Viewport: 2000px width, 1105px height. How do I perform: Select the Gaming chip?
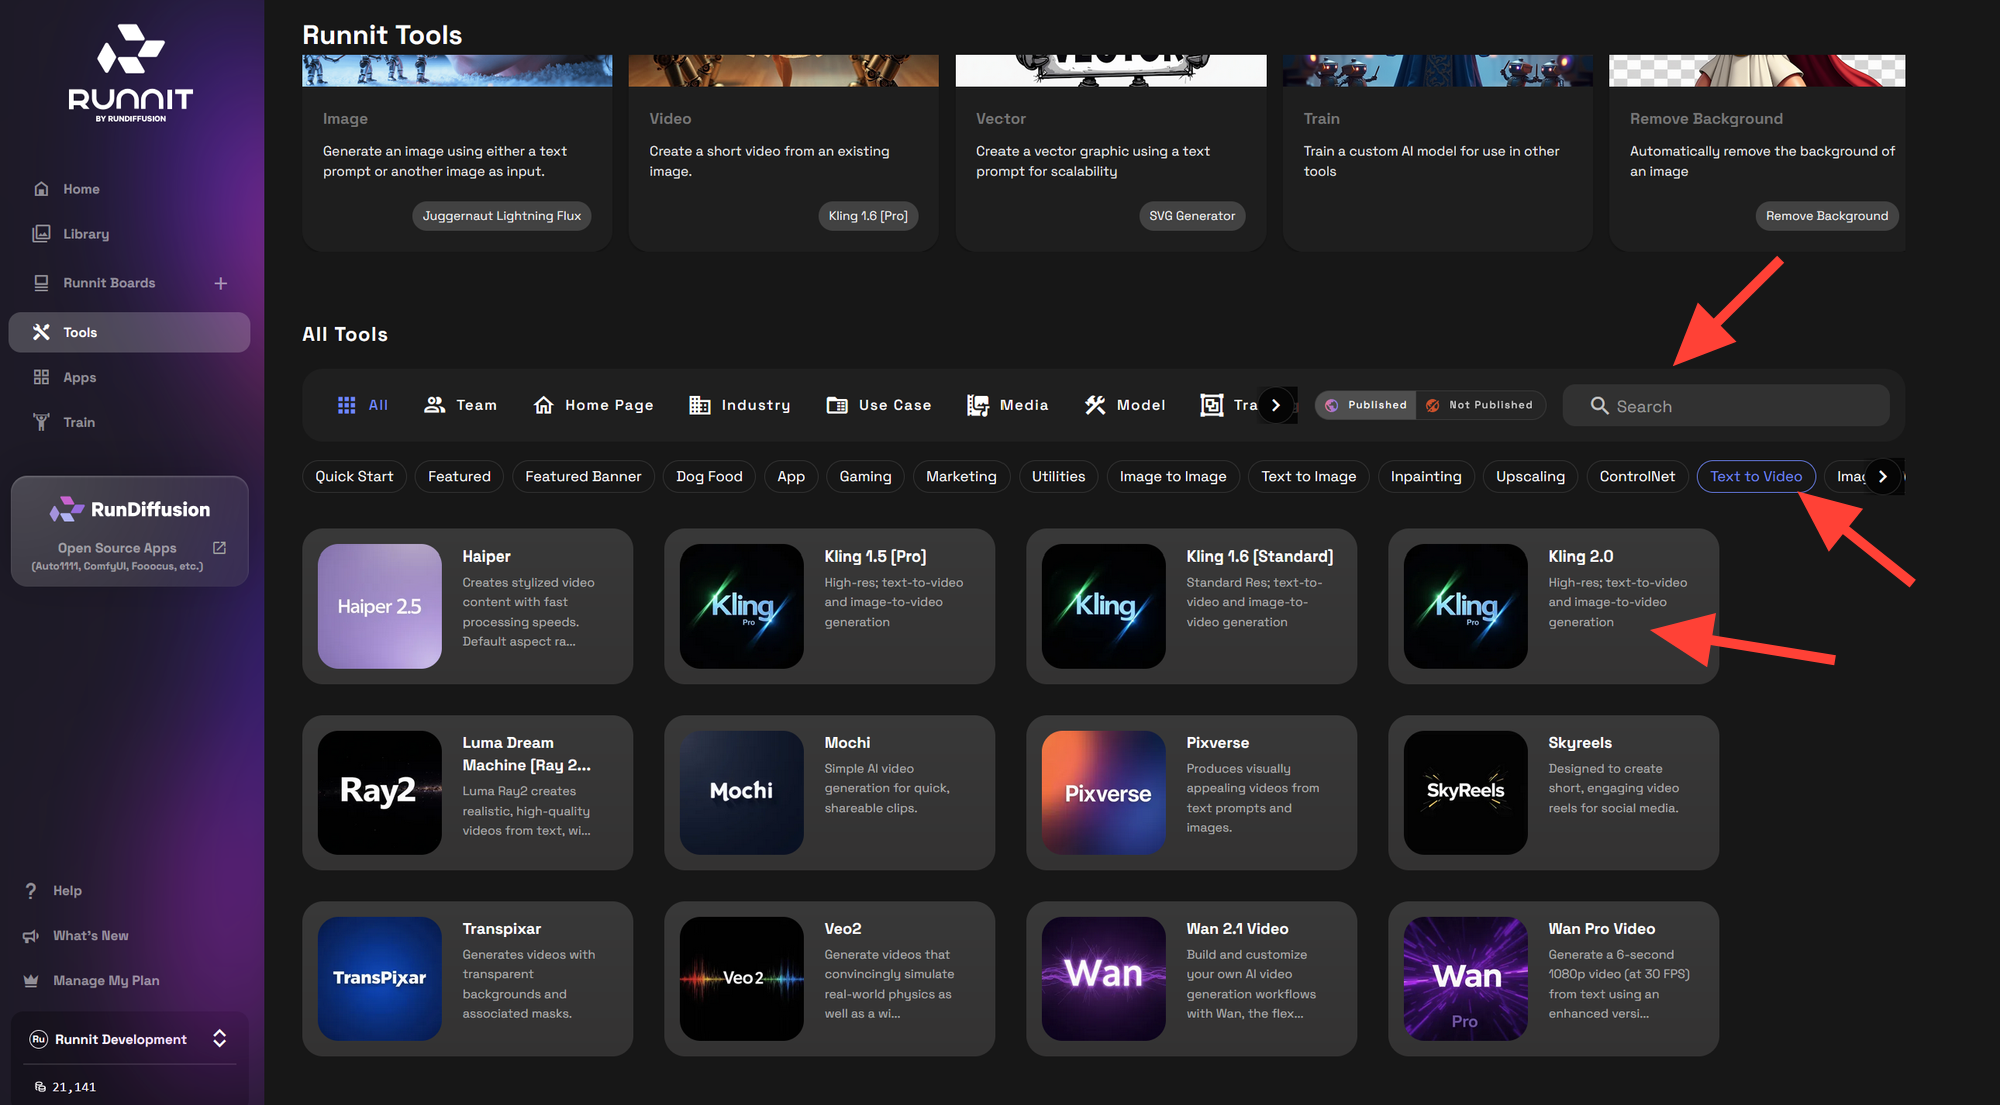point(865,476)
